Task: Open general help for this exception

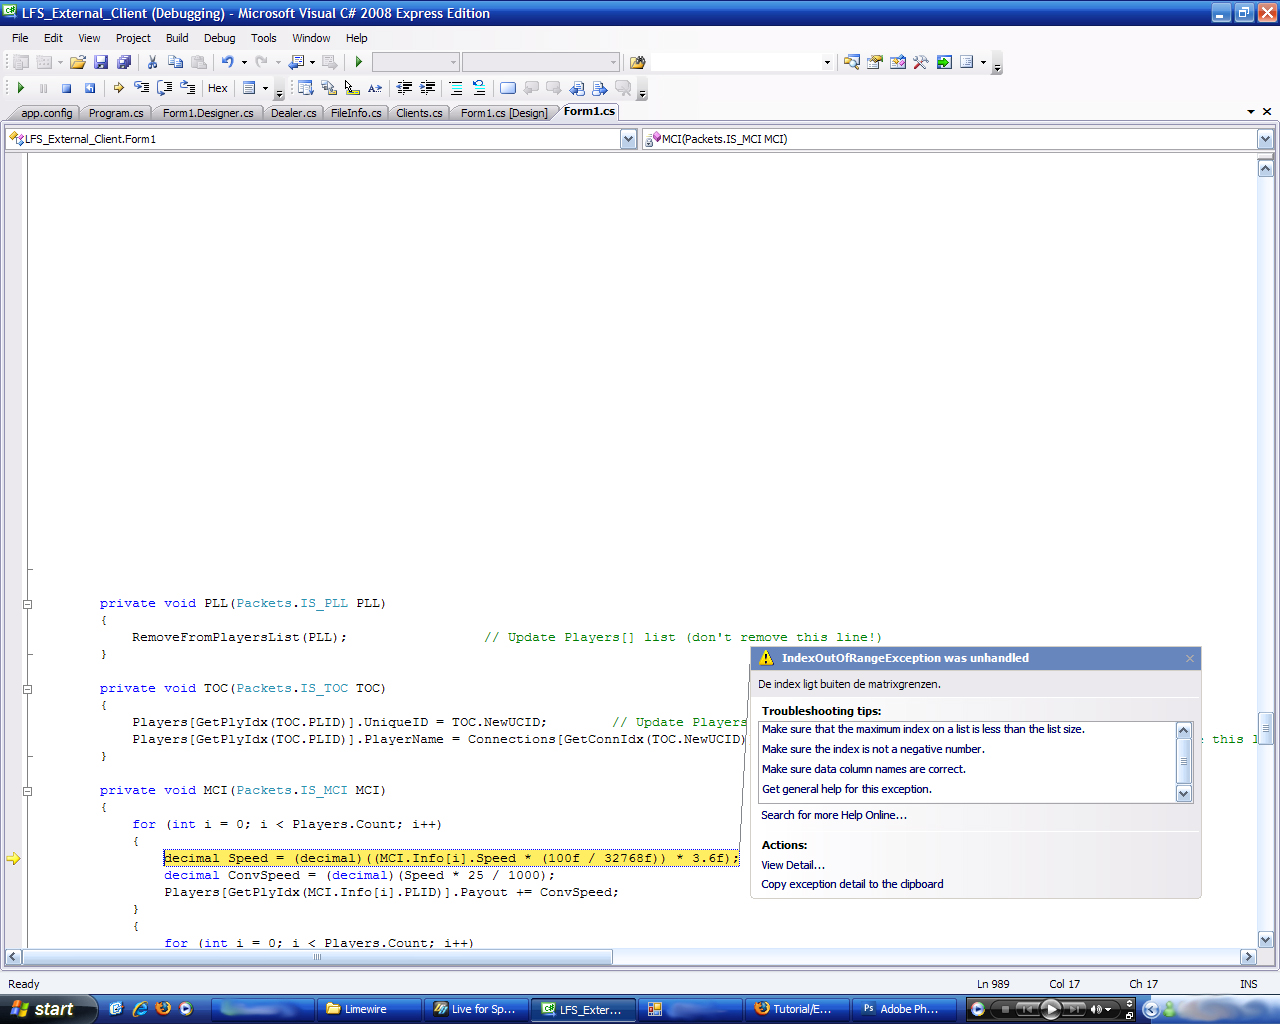Action: (x=846, y=789)
